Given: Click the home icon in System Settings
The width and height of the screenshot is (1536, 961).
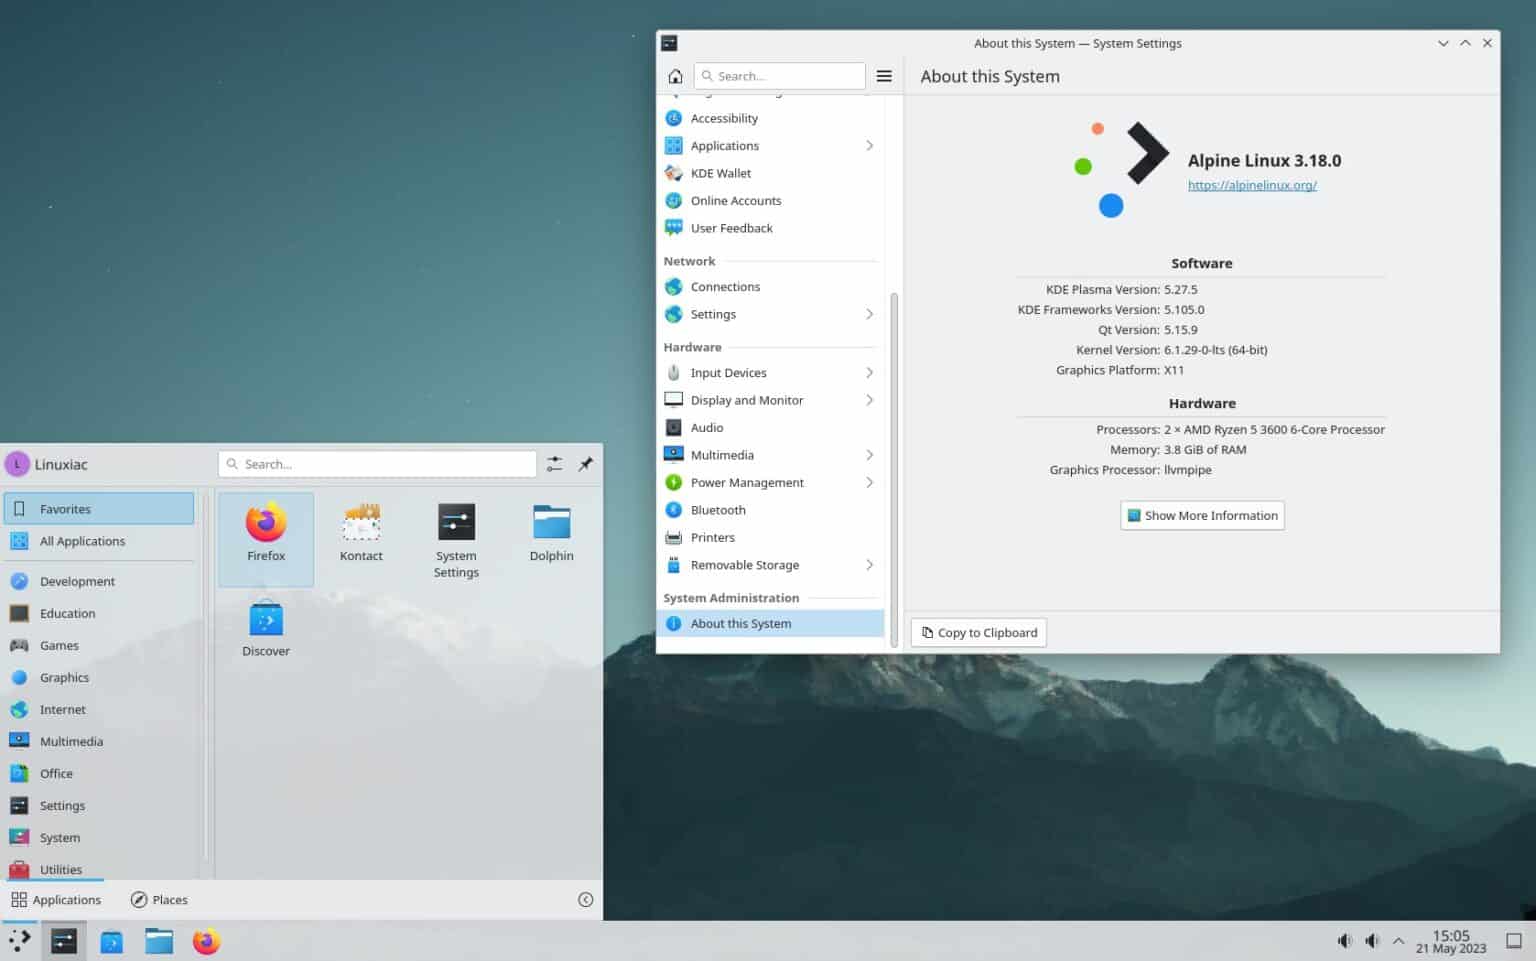Looking at the screenshot, I should pyautogui.click(x=675, y=75).
